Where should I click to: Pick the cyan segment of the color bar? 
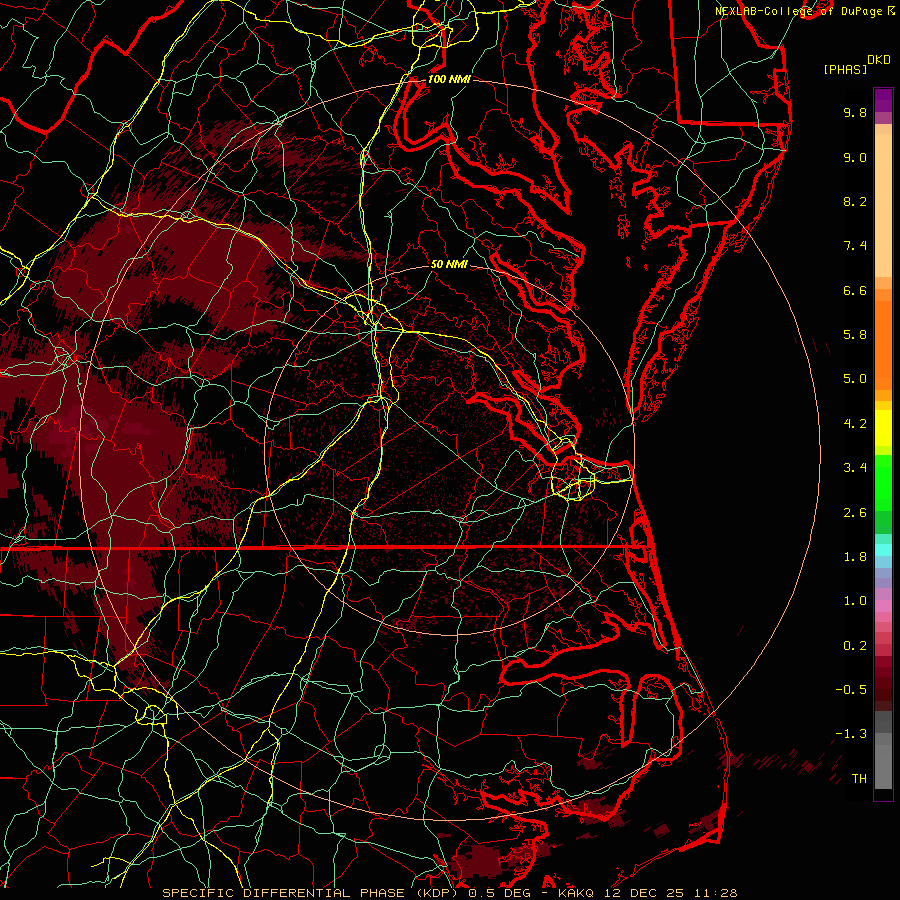(883, 550)
